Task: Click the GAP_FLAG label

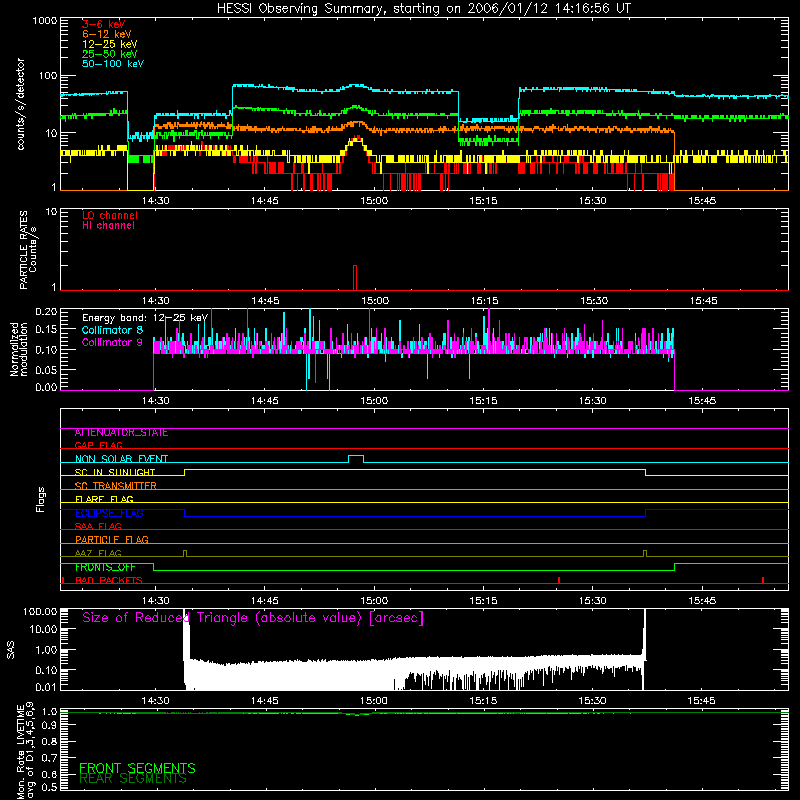Action: click(x=98, y=445)
